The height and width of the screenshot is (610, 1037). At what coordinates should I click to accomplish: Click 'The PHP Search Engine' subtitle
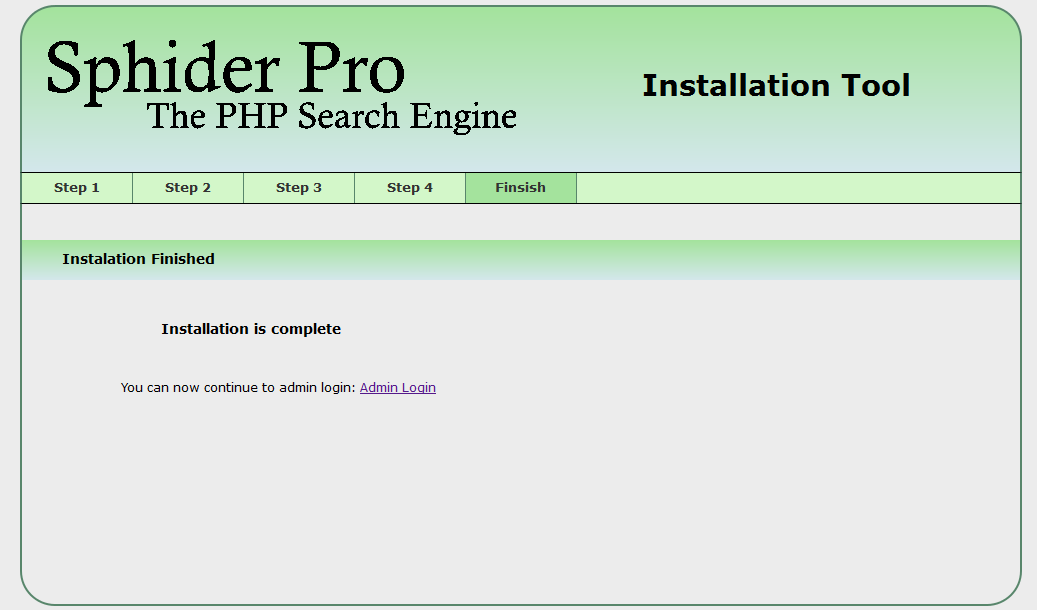pyautogui.click(x=331, y=117)
